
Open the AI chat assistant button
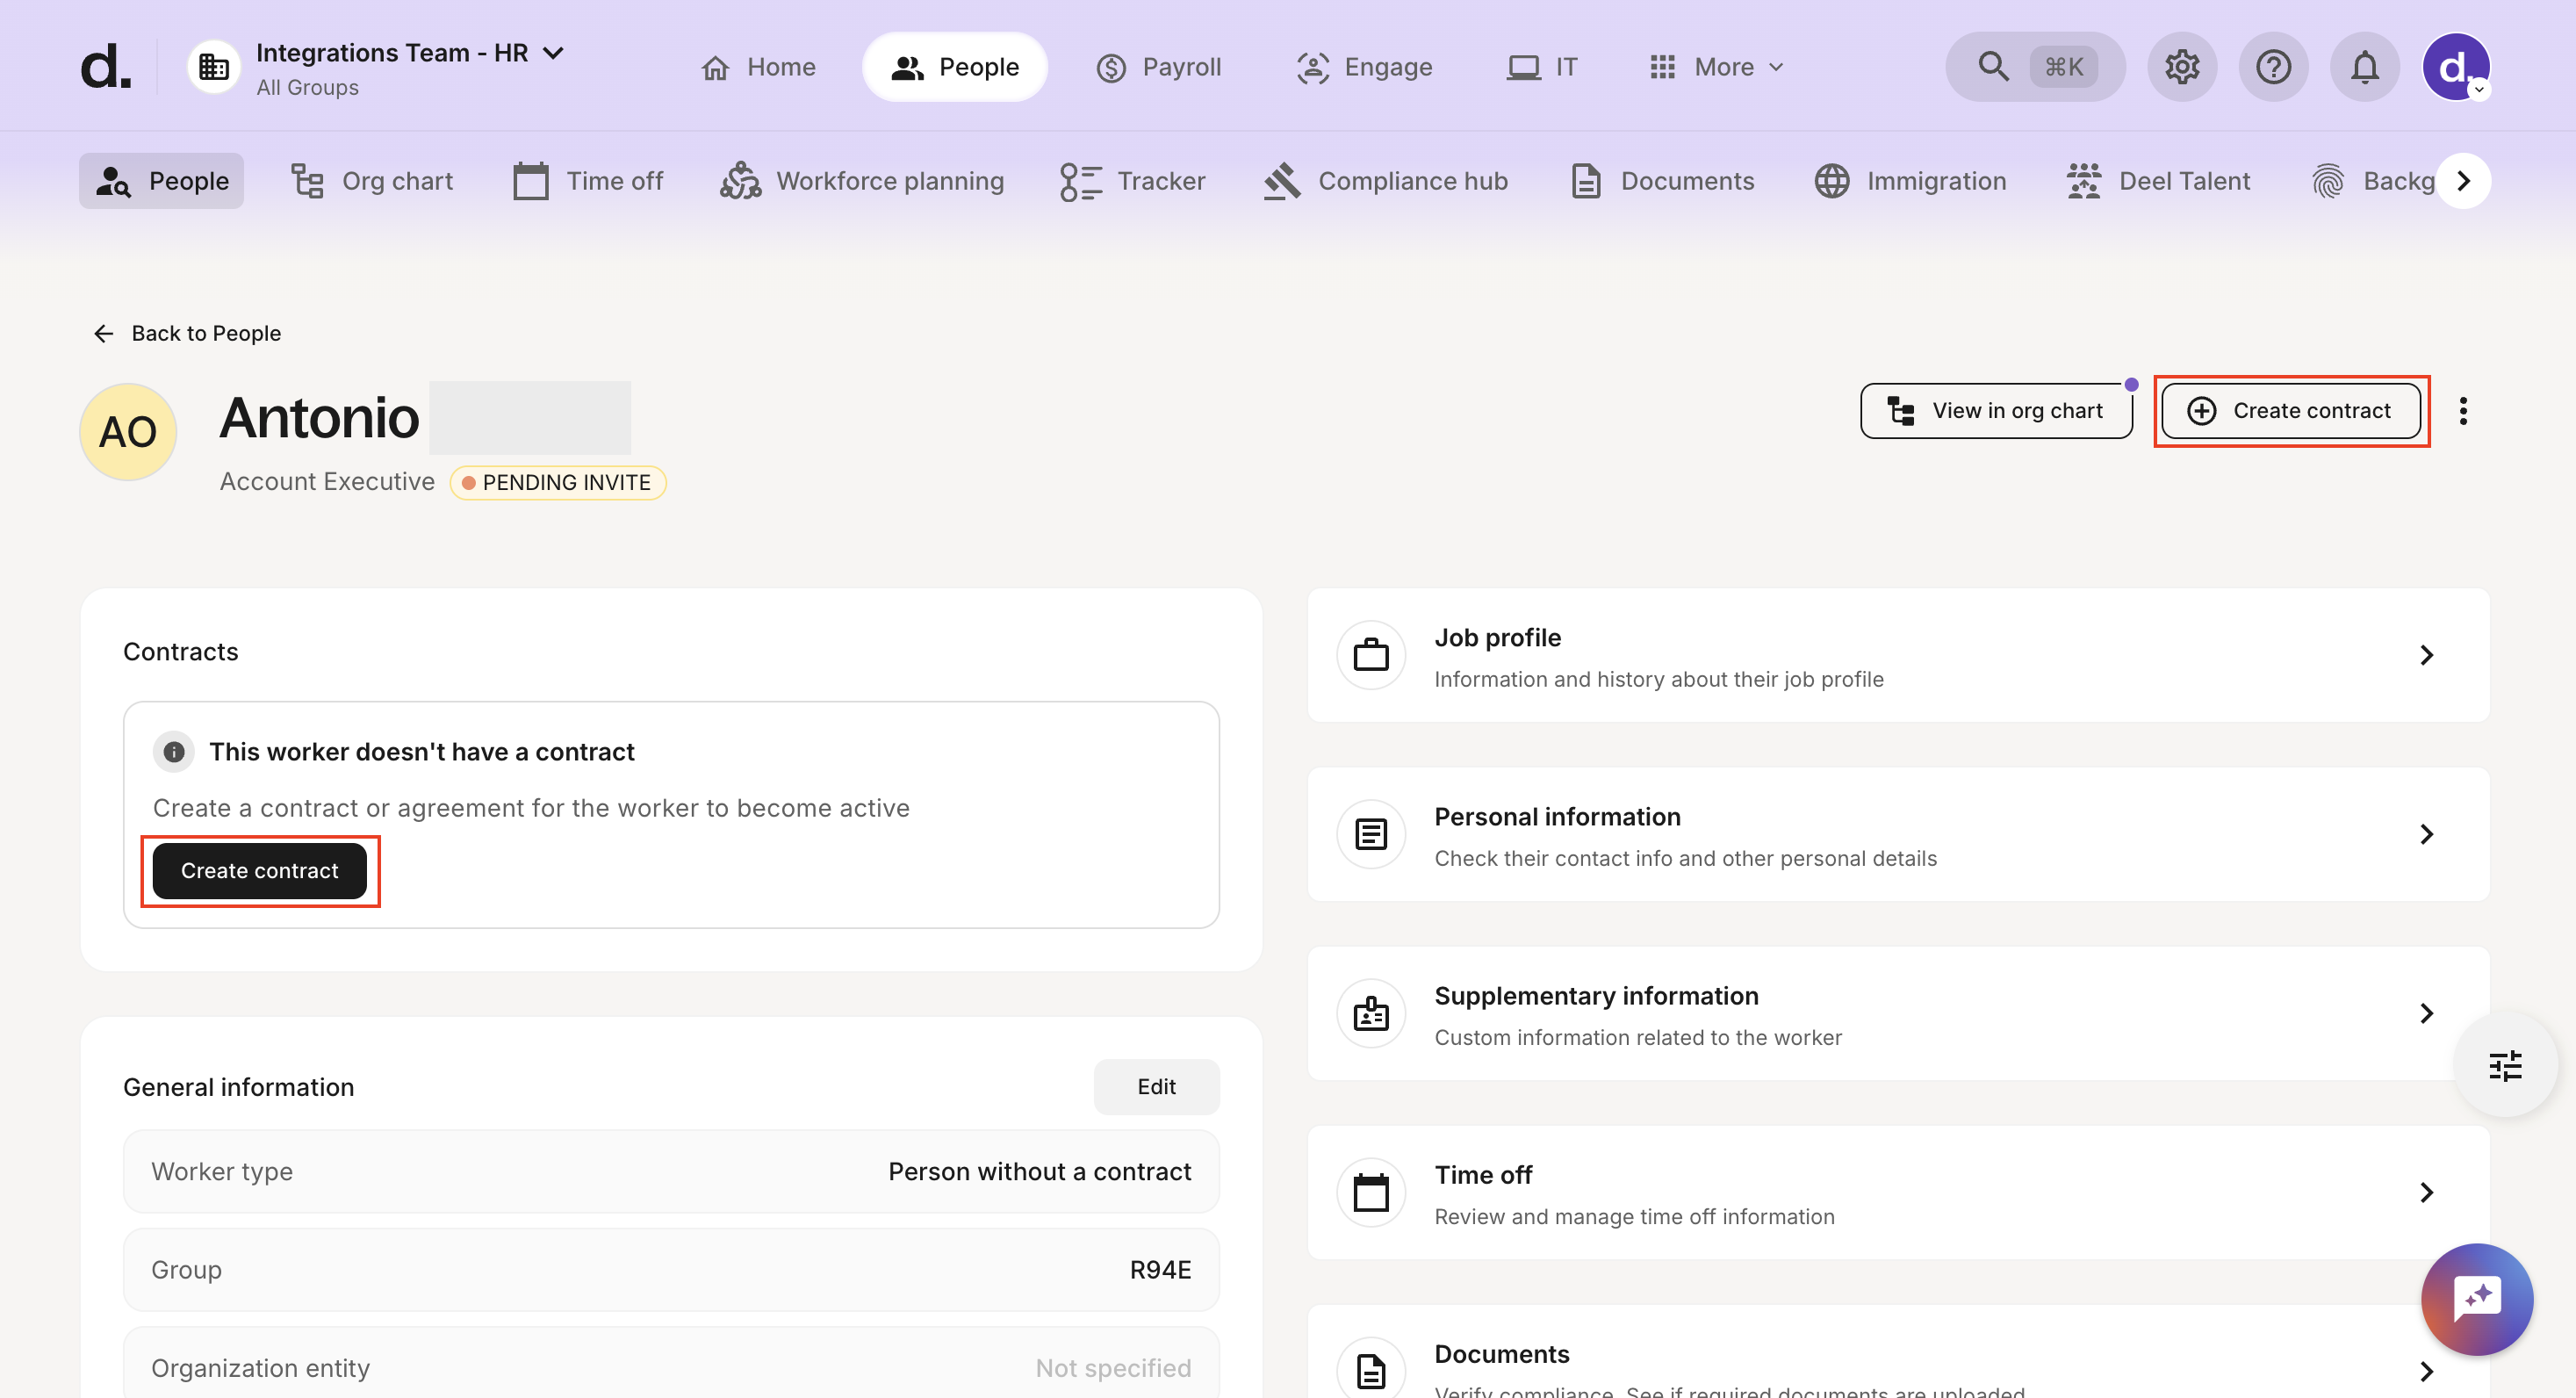point(2477,1300)
